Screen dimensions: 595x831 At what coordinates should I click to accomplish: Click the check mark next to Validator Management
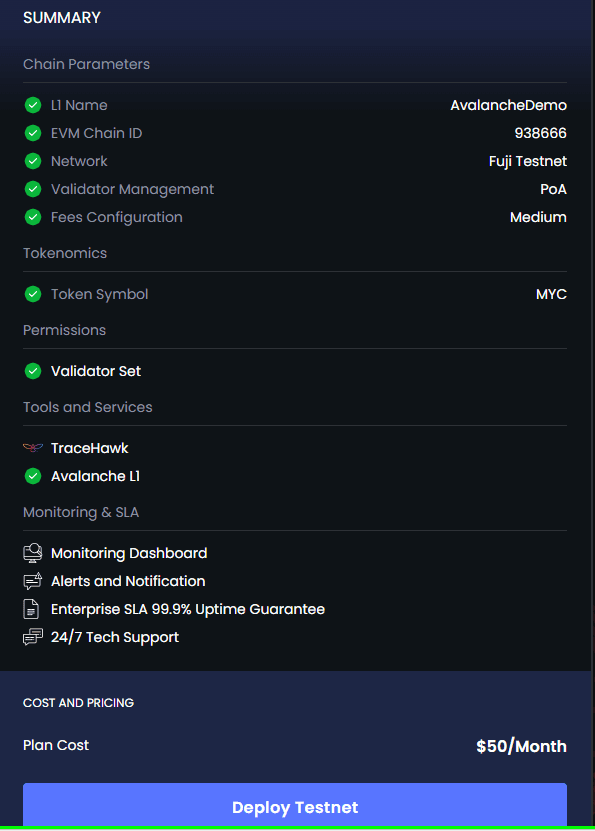point(33,189)
